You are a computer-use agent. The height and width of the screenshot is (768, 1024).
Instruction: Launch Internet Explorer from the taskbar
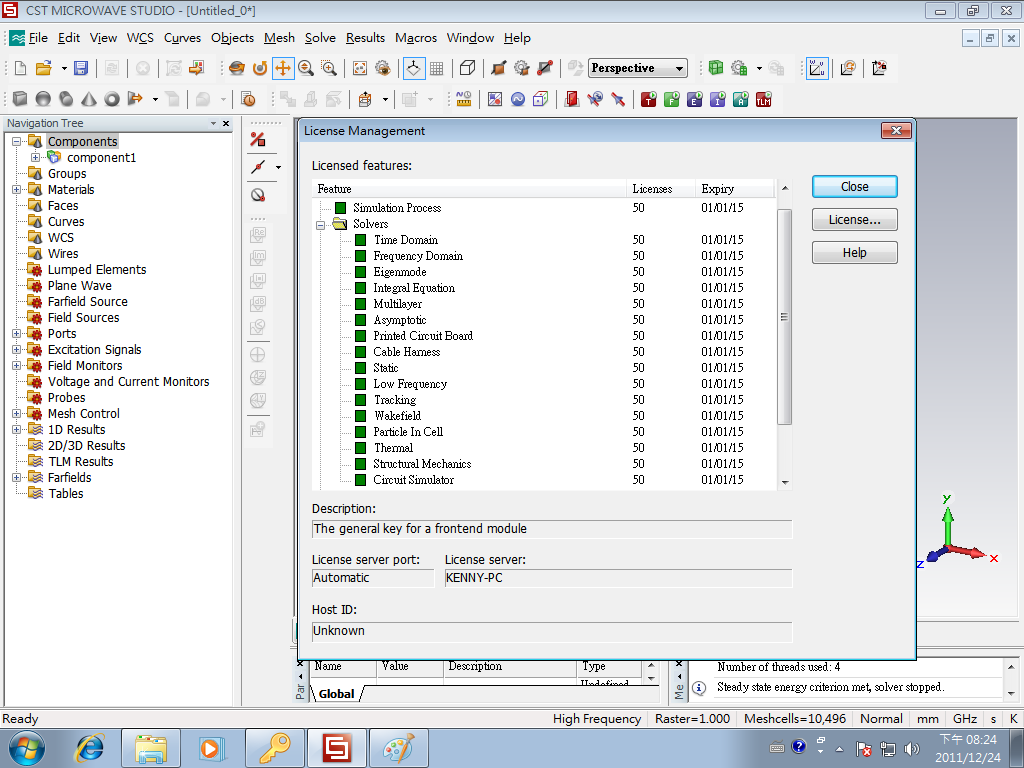[x=90, y=748]
